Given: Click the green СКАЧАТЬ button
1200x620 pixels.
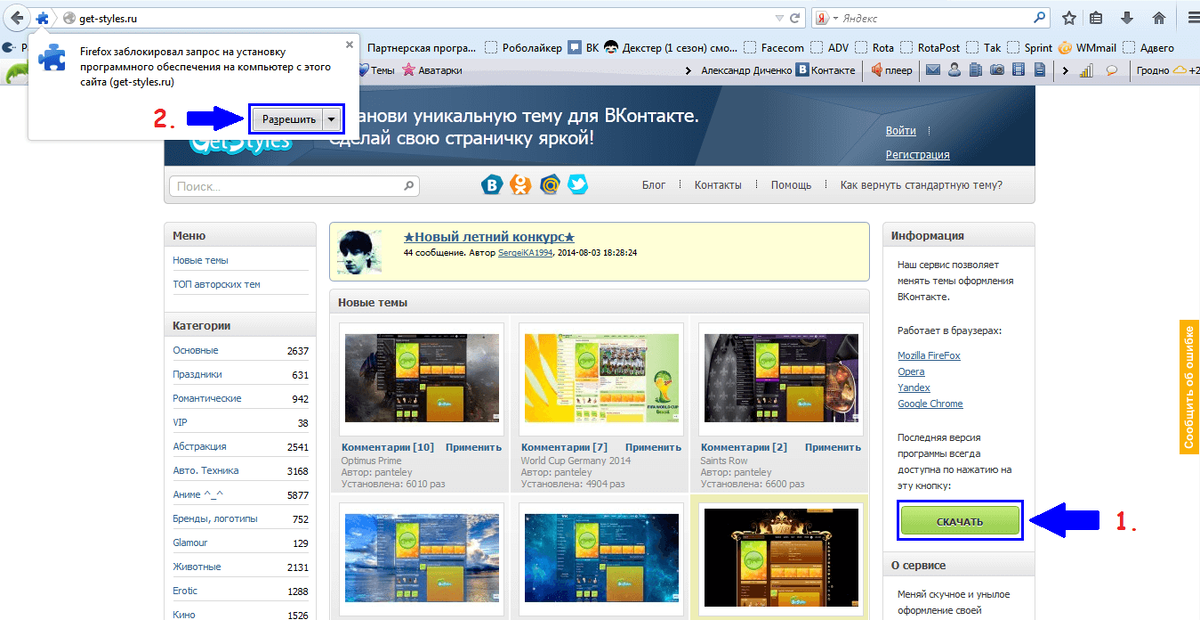Looking at the screenshot, I should click(960, 521).
